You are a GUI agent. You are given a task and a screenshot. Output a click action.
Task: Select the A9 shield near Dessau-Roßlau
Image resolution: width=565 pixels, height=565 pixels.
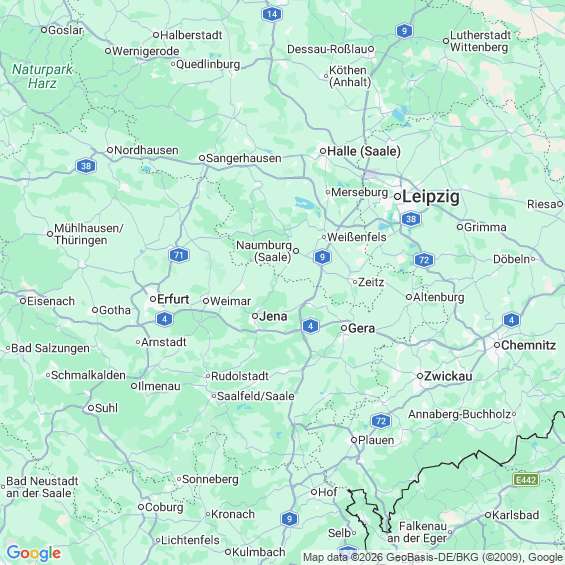pyautogui.click(x=404, y=31)
